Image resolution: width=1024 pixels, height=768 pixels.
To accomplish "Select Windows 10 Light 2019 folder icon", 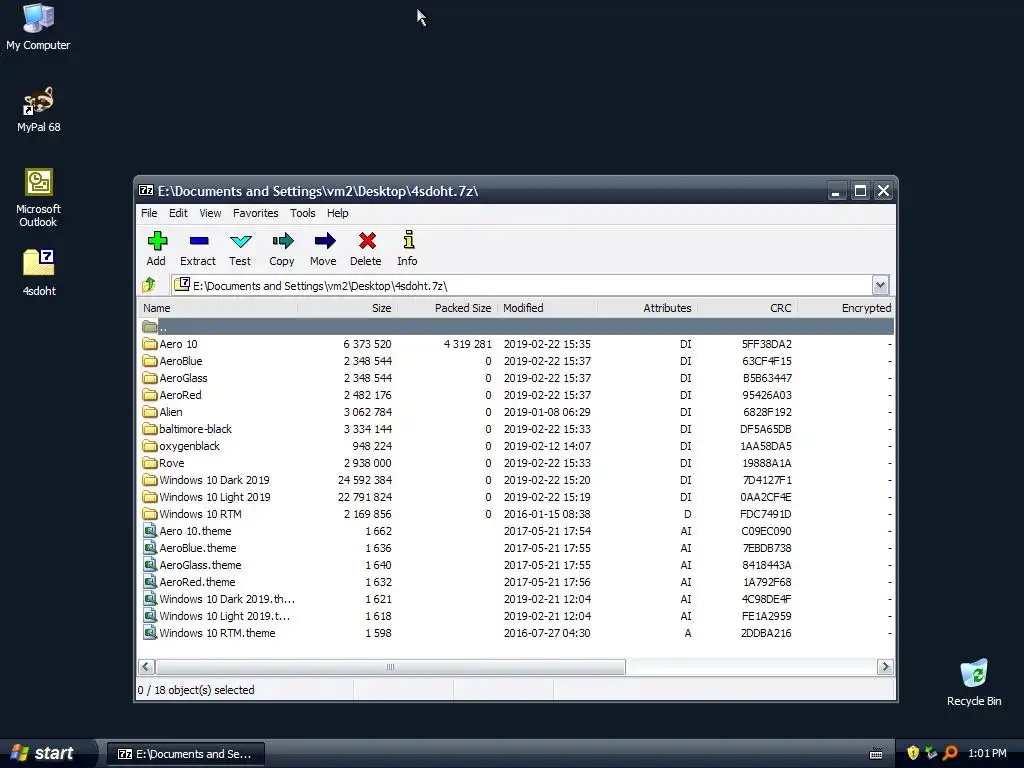I will [150, 496].
